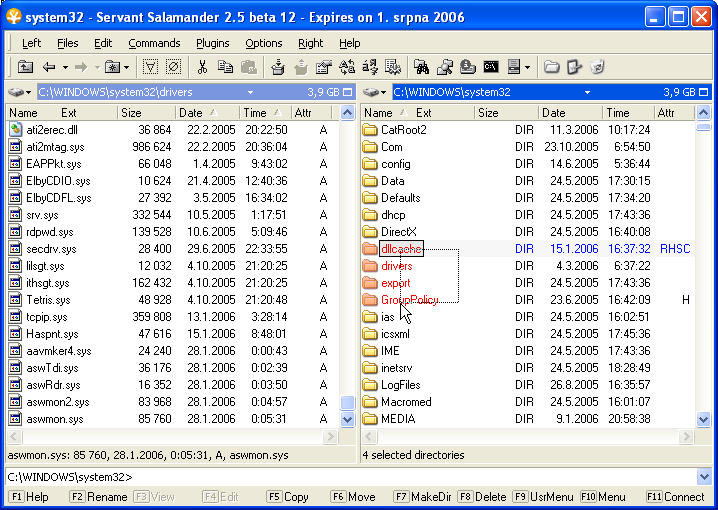
Task: Select file Tetris.sys in left panel
Action: click(x=48, y=300)
